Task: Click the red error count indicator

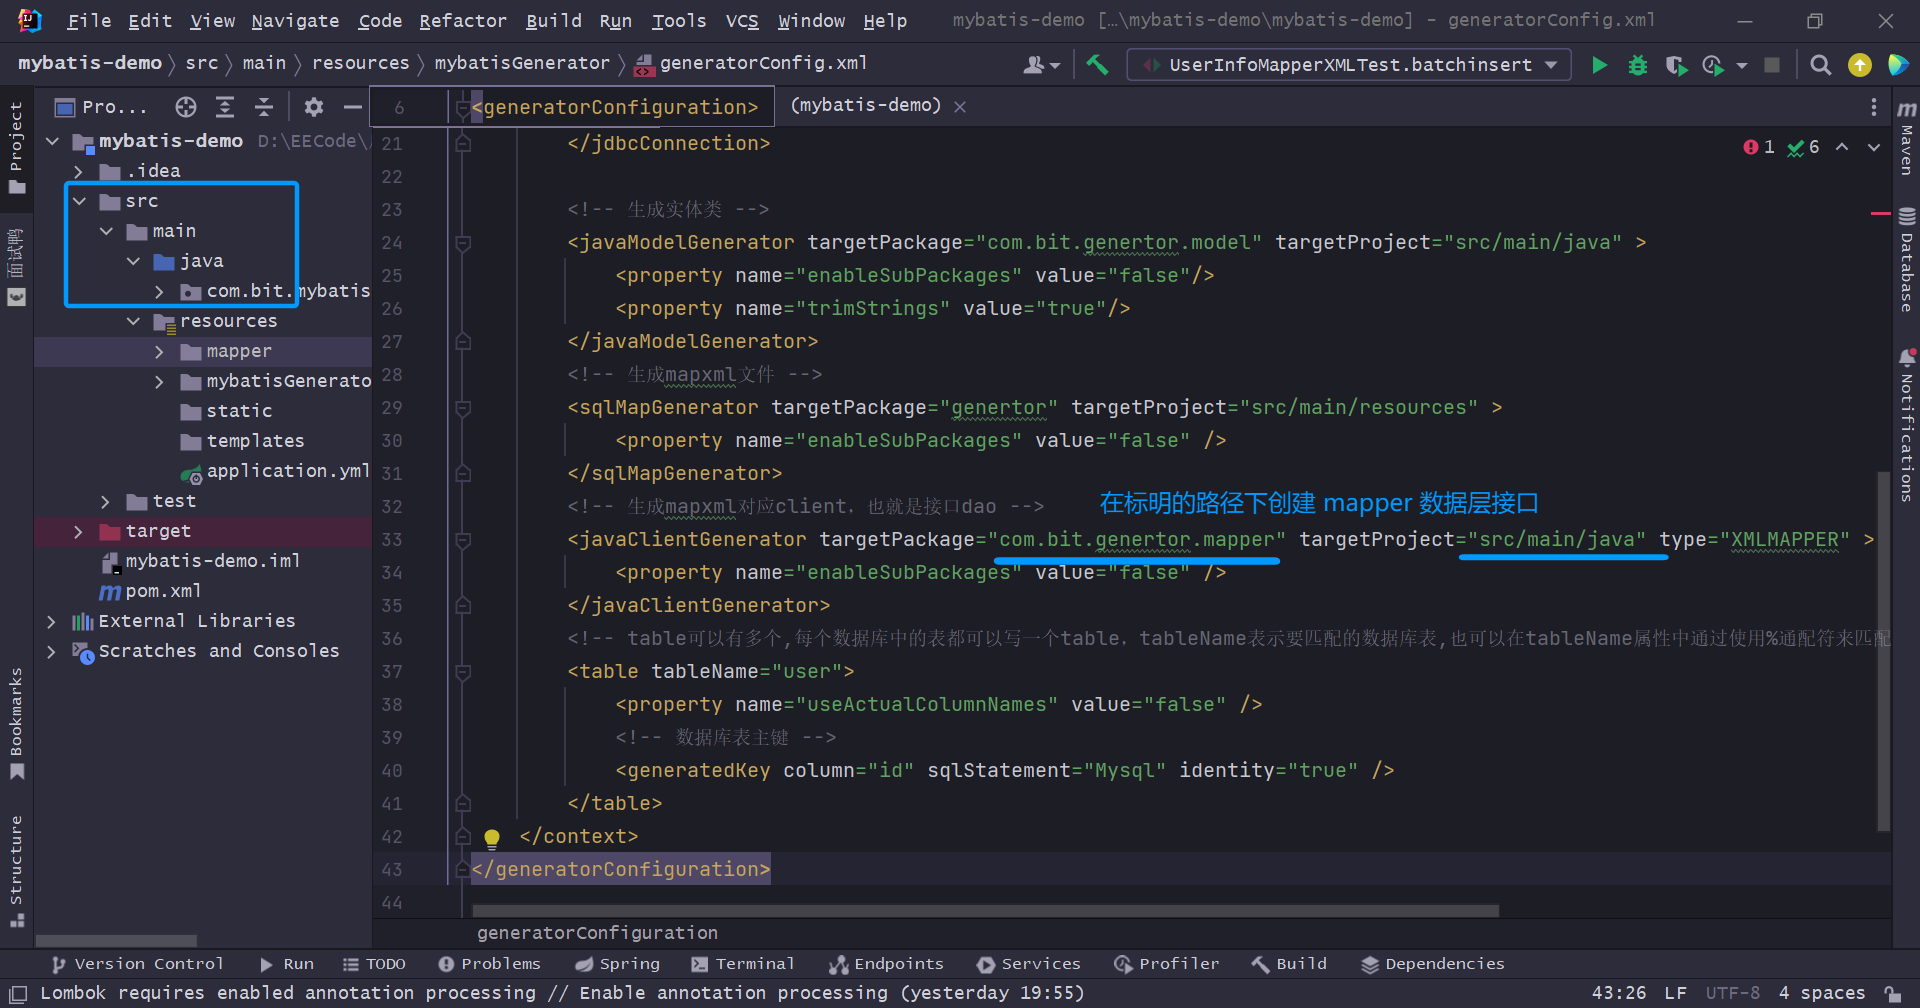Action: click(1758, 147)
